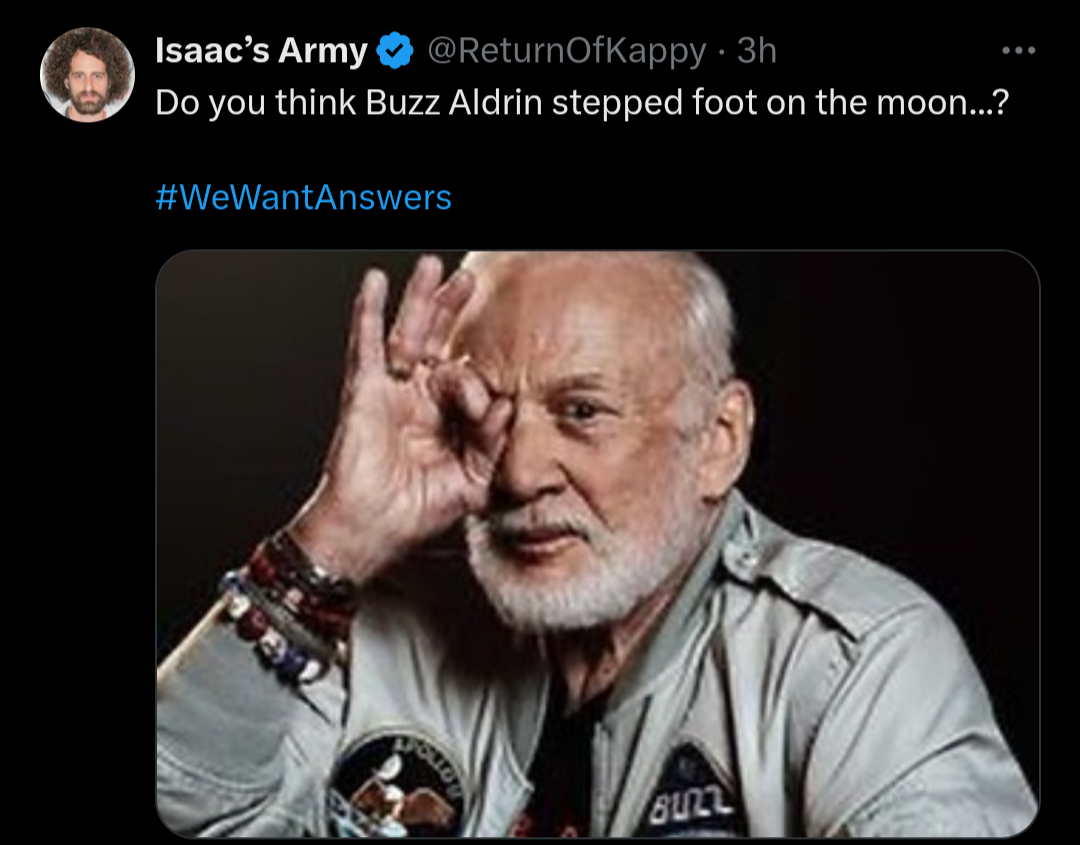1080x845 pixels.
Task: Click the Isaac's Army display name
Action: click(x=262, y=51)
